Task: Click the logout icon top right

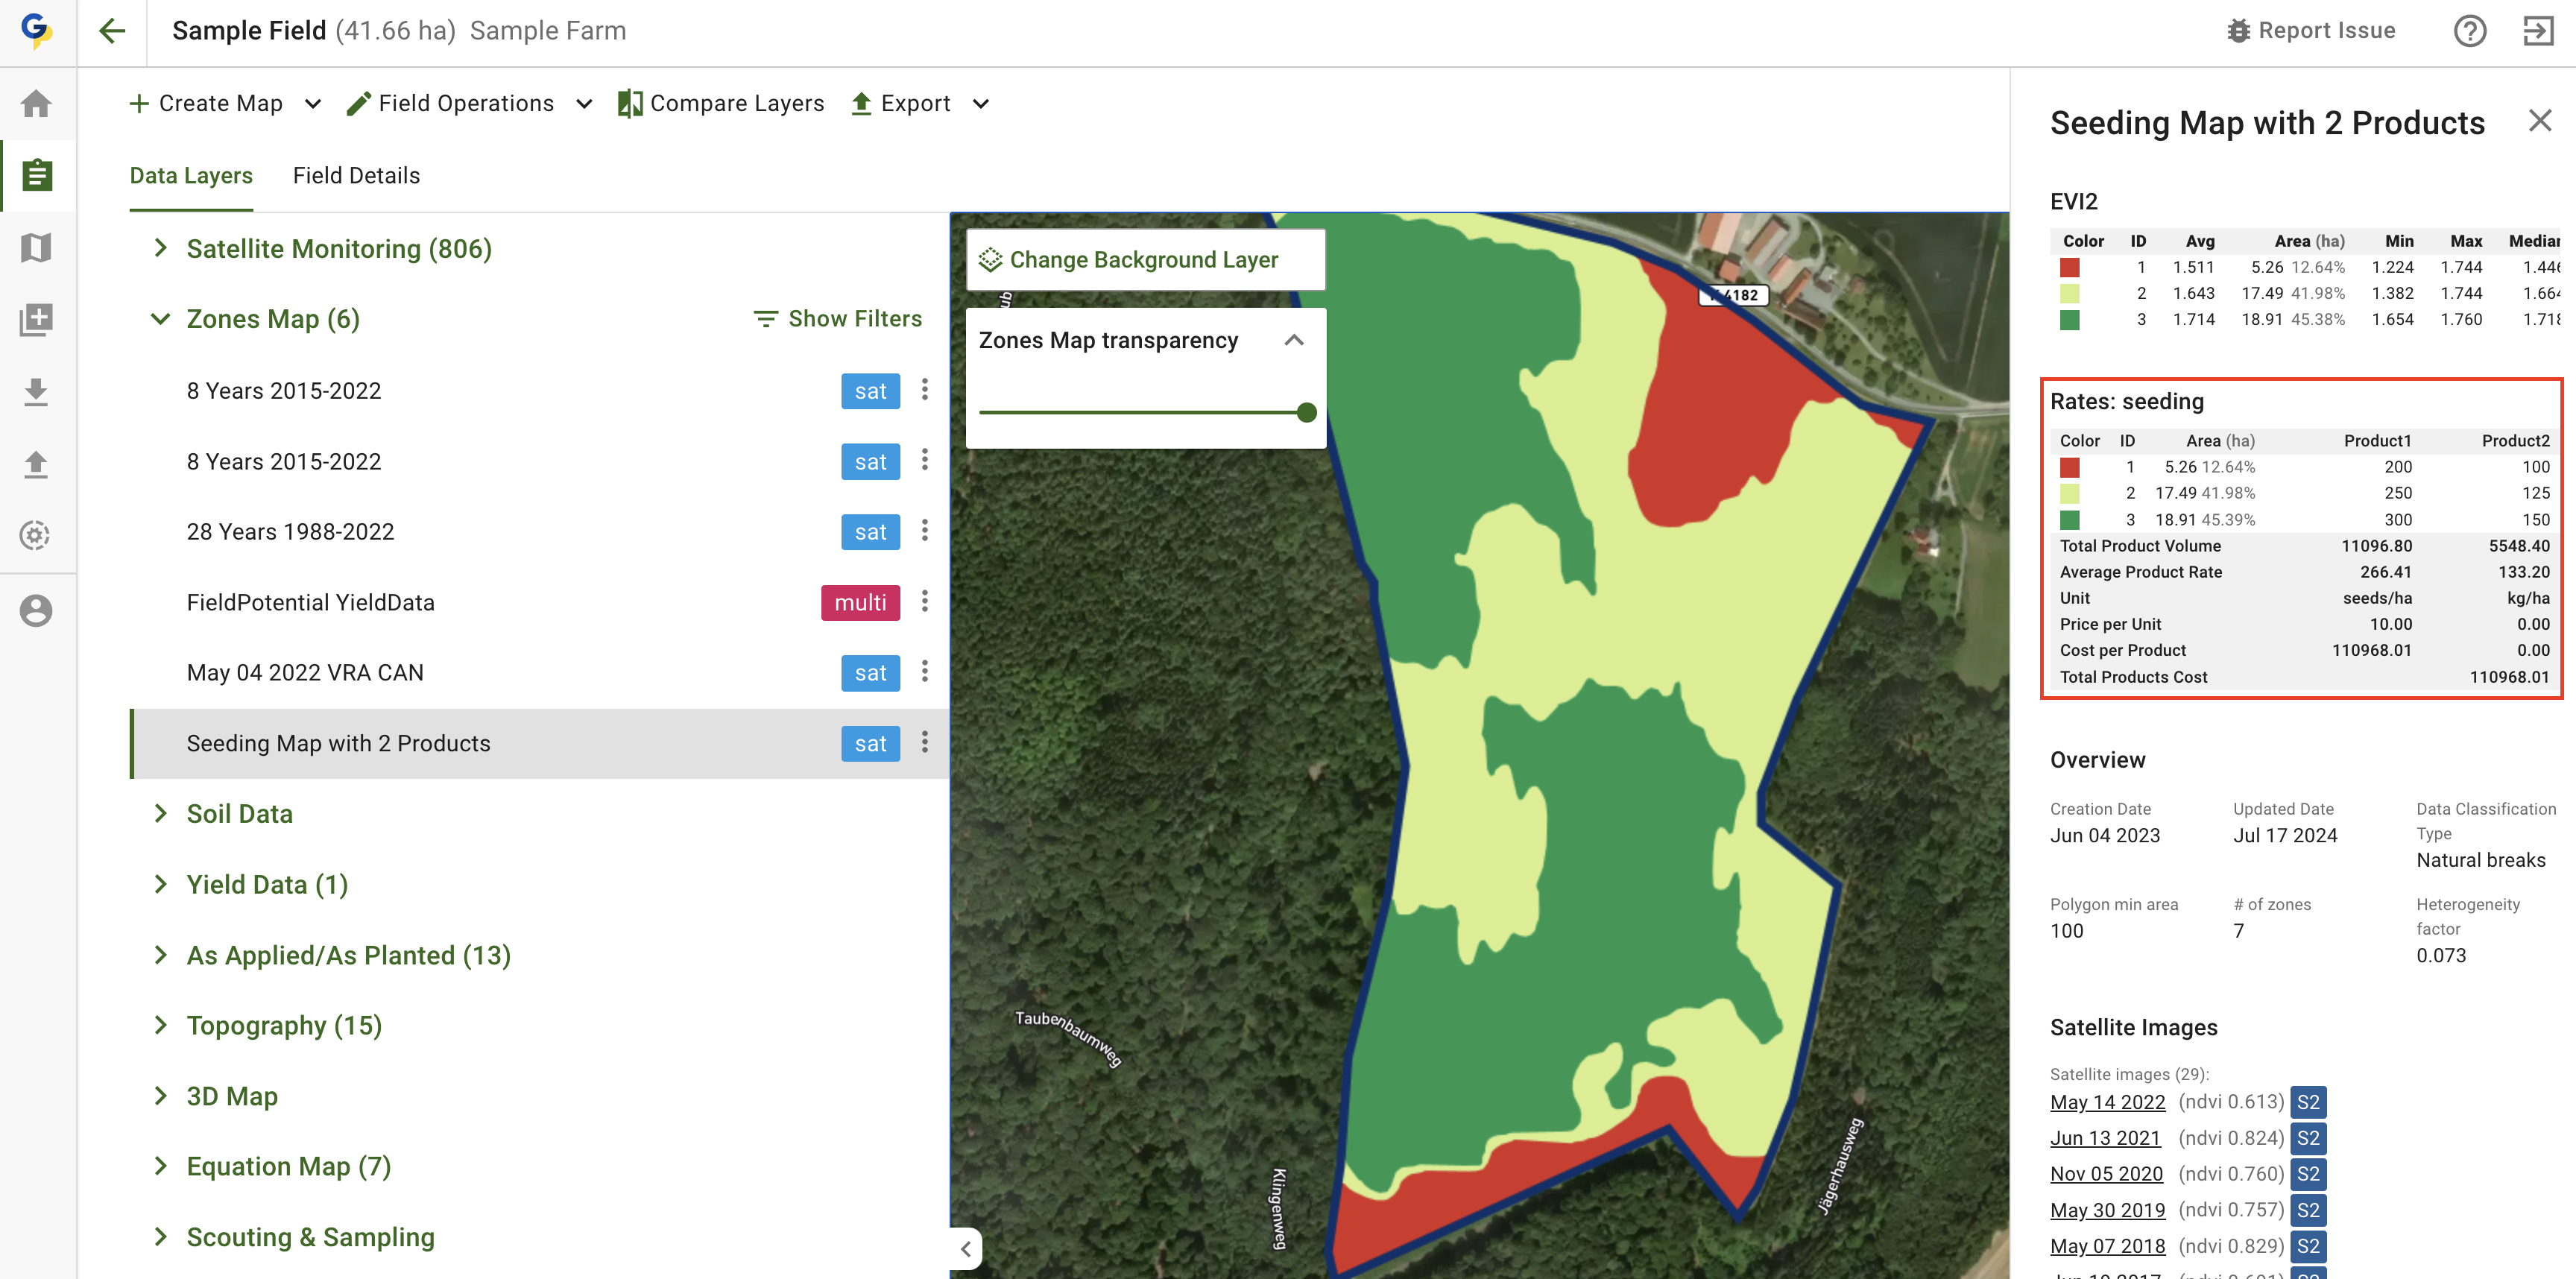Action: 2538,31
